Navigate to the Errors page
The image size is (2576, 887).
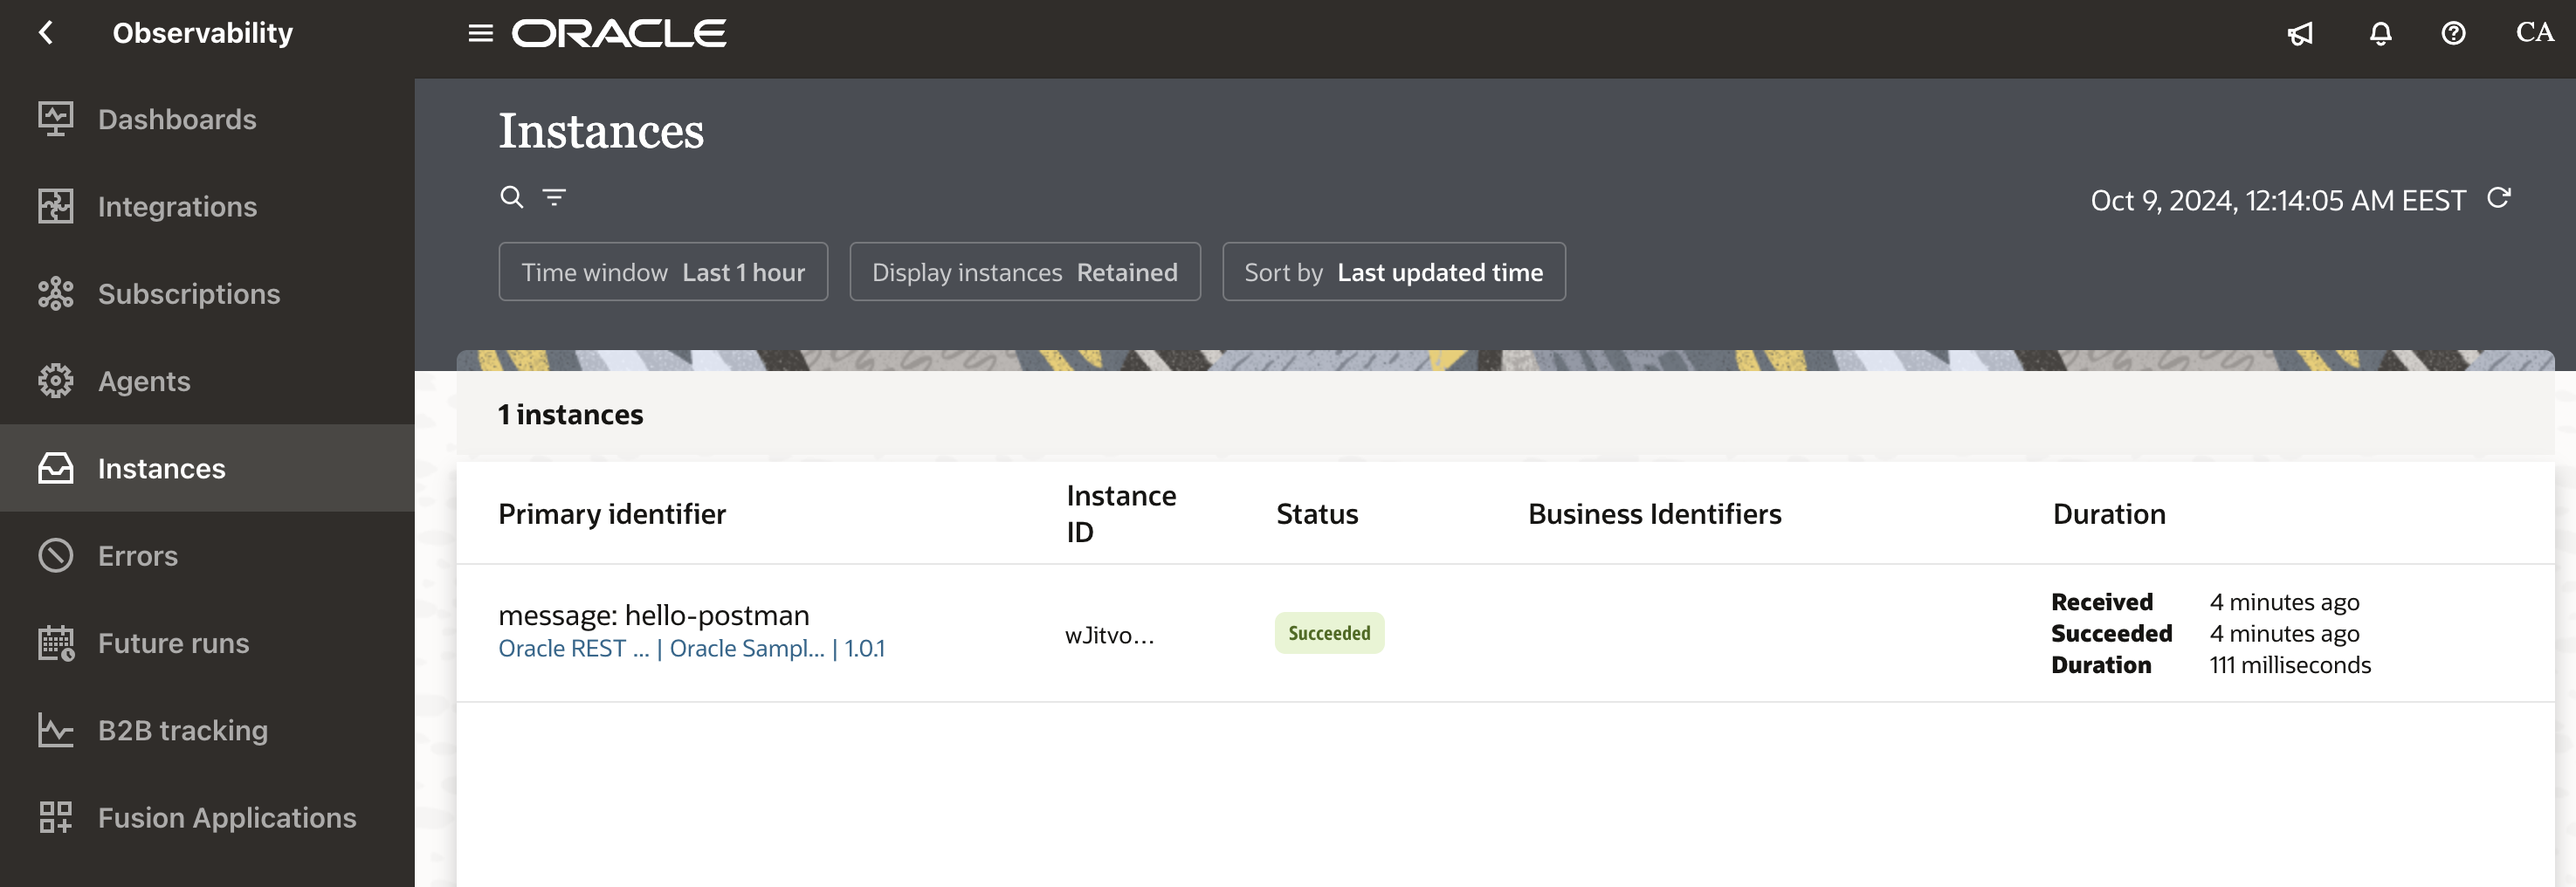137,556
